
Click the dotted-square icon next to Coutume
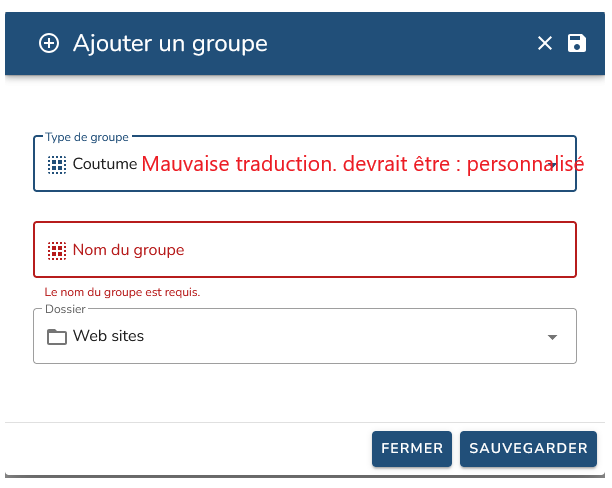[57, 163]
